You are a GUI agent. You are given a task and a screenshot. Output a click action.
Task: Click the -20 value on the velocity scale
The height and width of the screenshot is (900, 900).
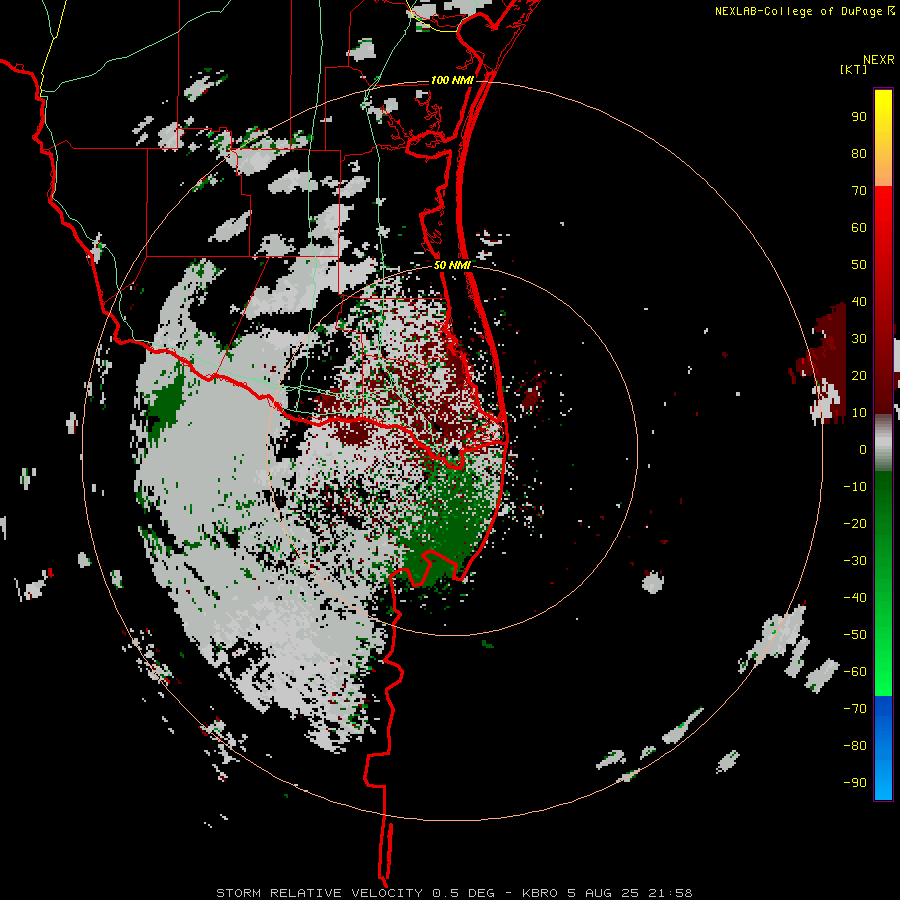(855, 523)
